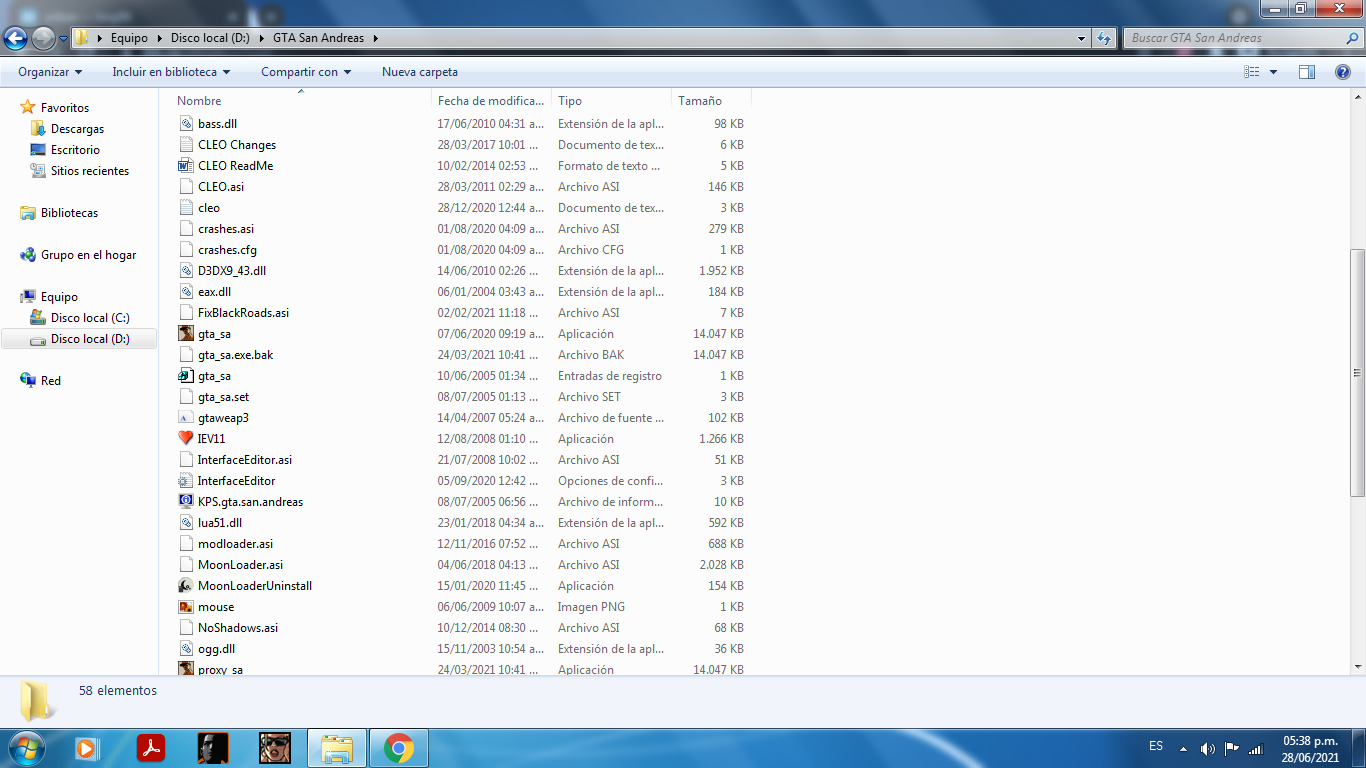This screenshot has height=768, width=1366.
Task: Select the NoShadows.asi file
Action: pyautogui.click(x=238, y=628)
